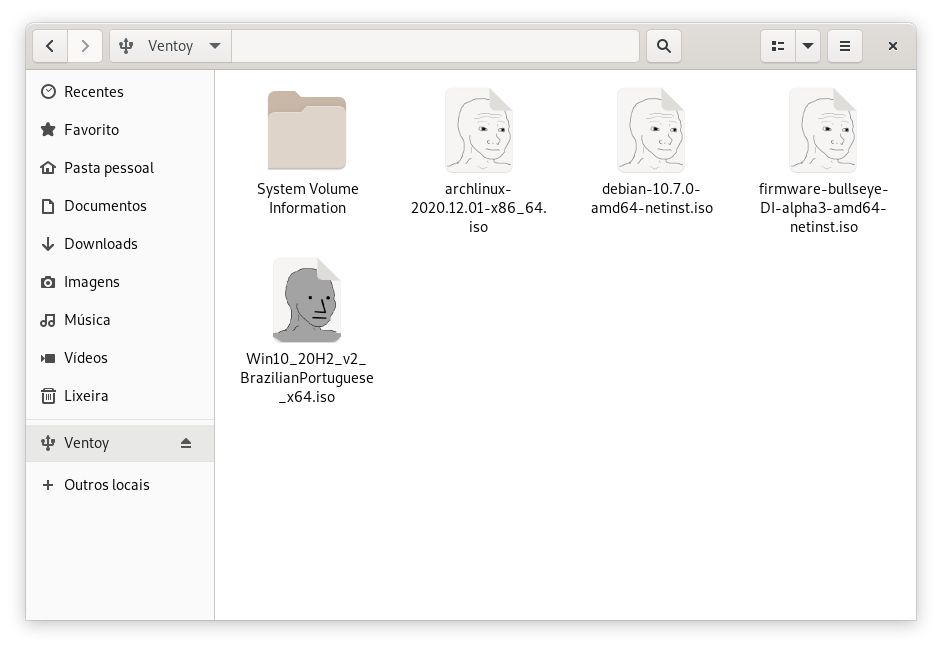Open Lixeira trash location
The width and height of the screenshot is (942, 649).
pyautogui.click(x=86, y=396)
